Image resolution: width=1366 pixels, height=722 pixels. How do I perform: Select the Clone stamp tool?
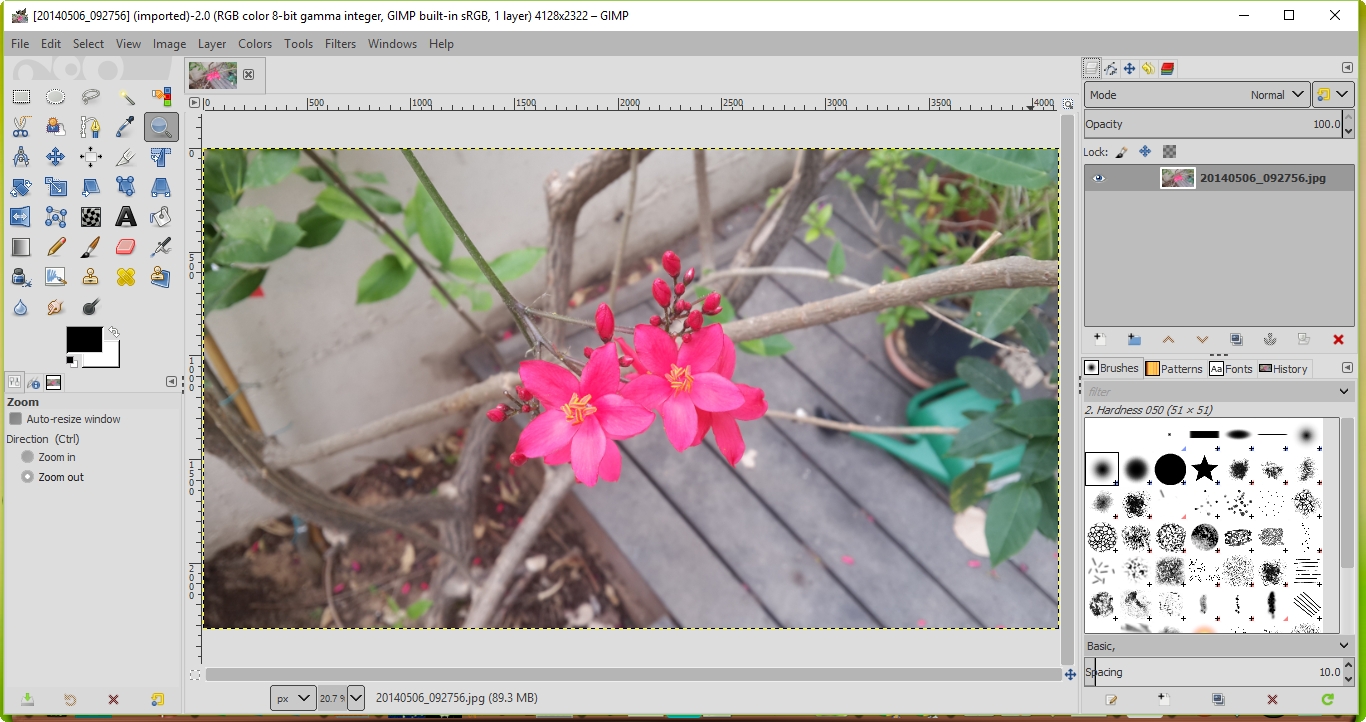[91, 277]
